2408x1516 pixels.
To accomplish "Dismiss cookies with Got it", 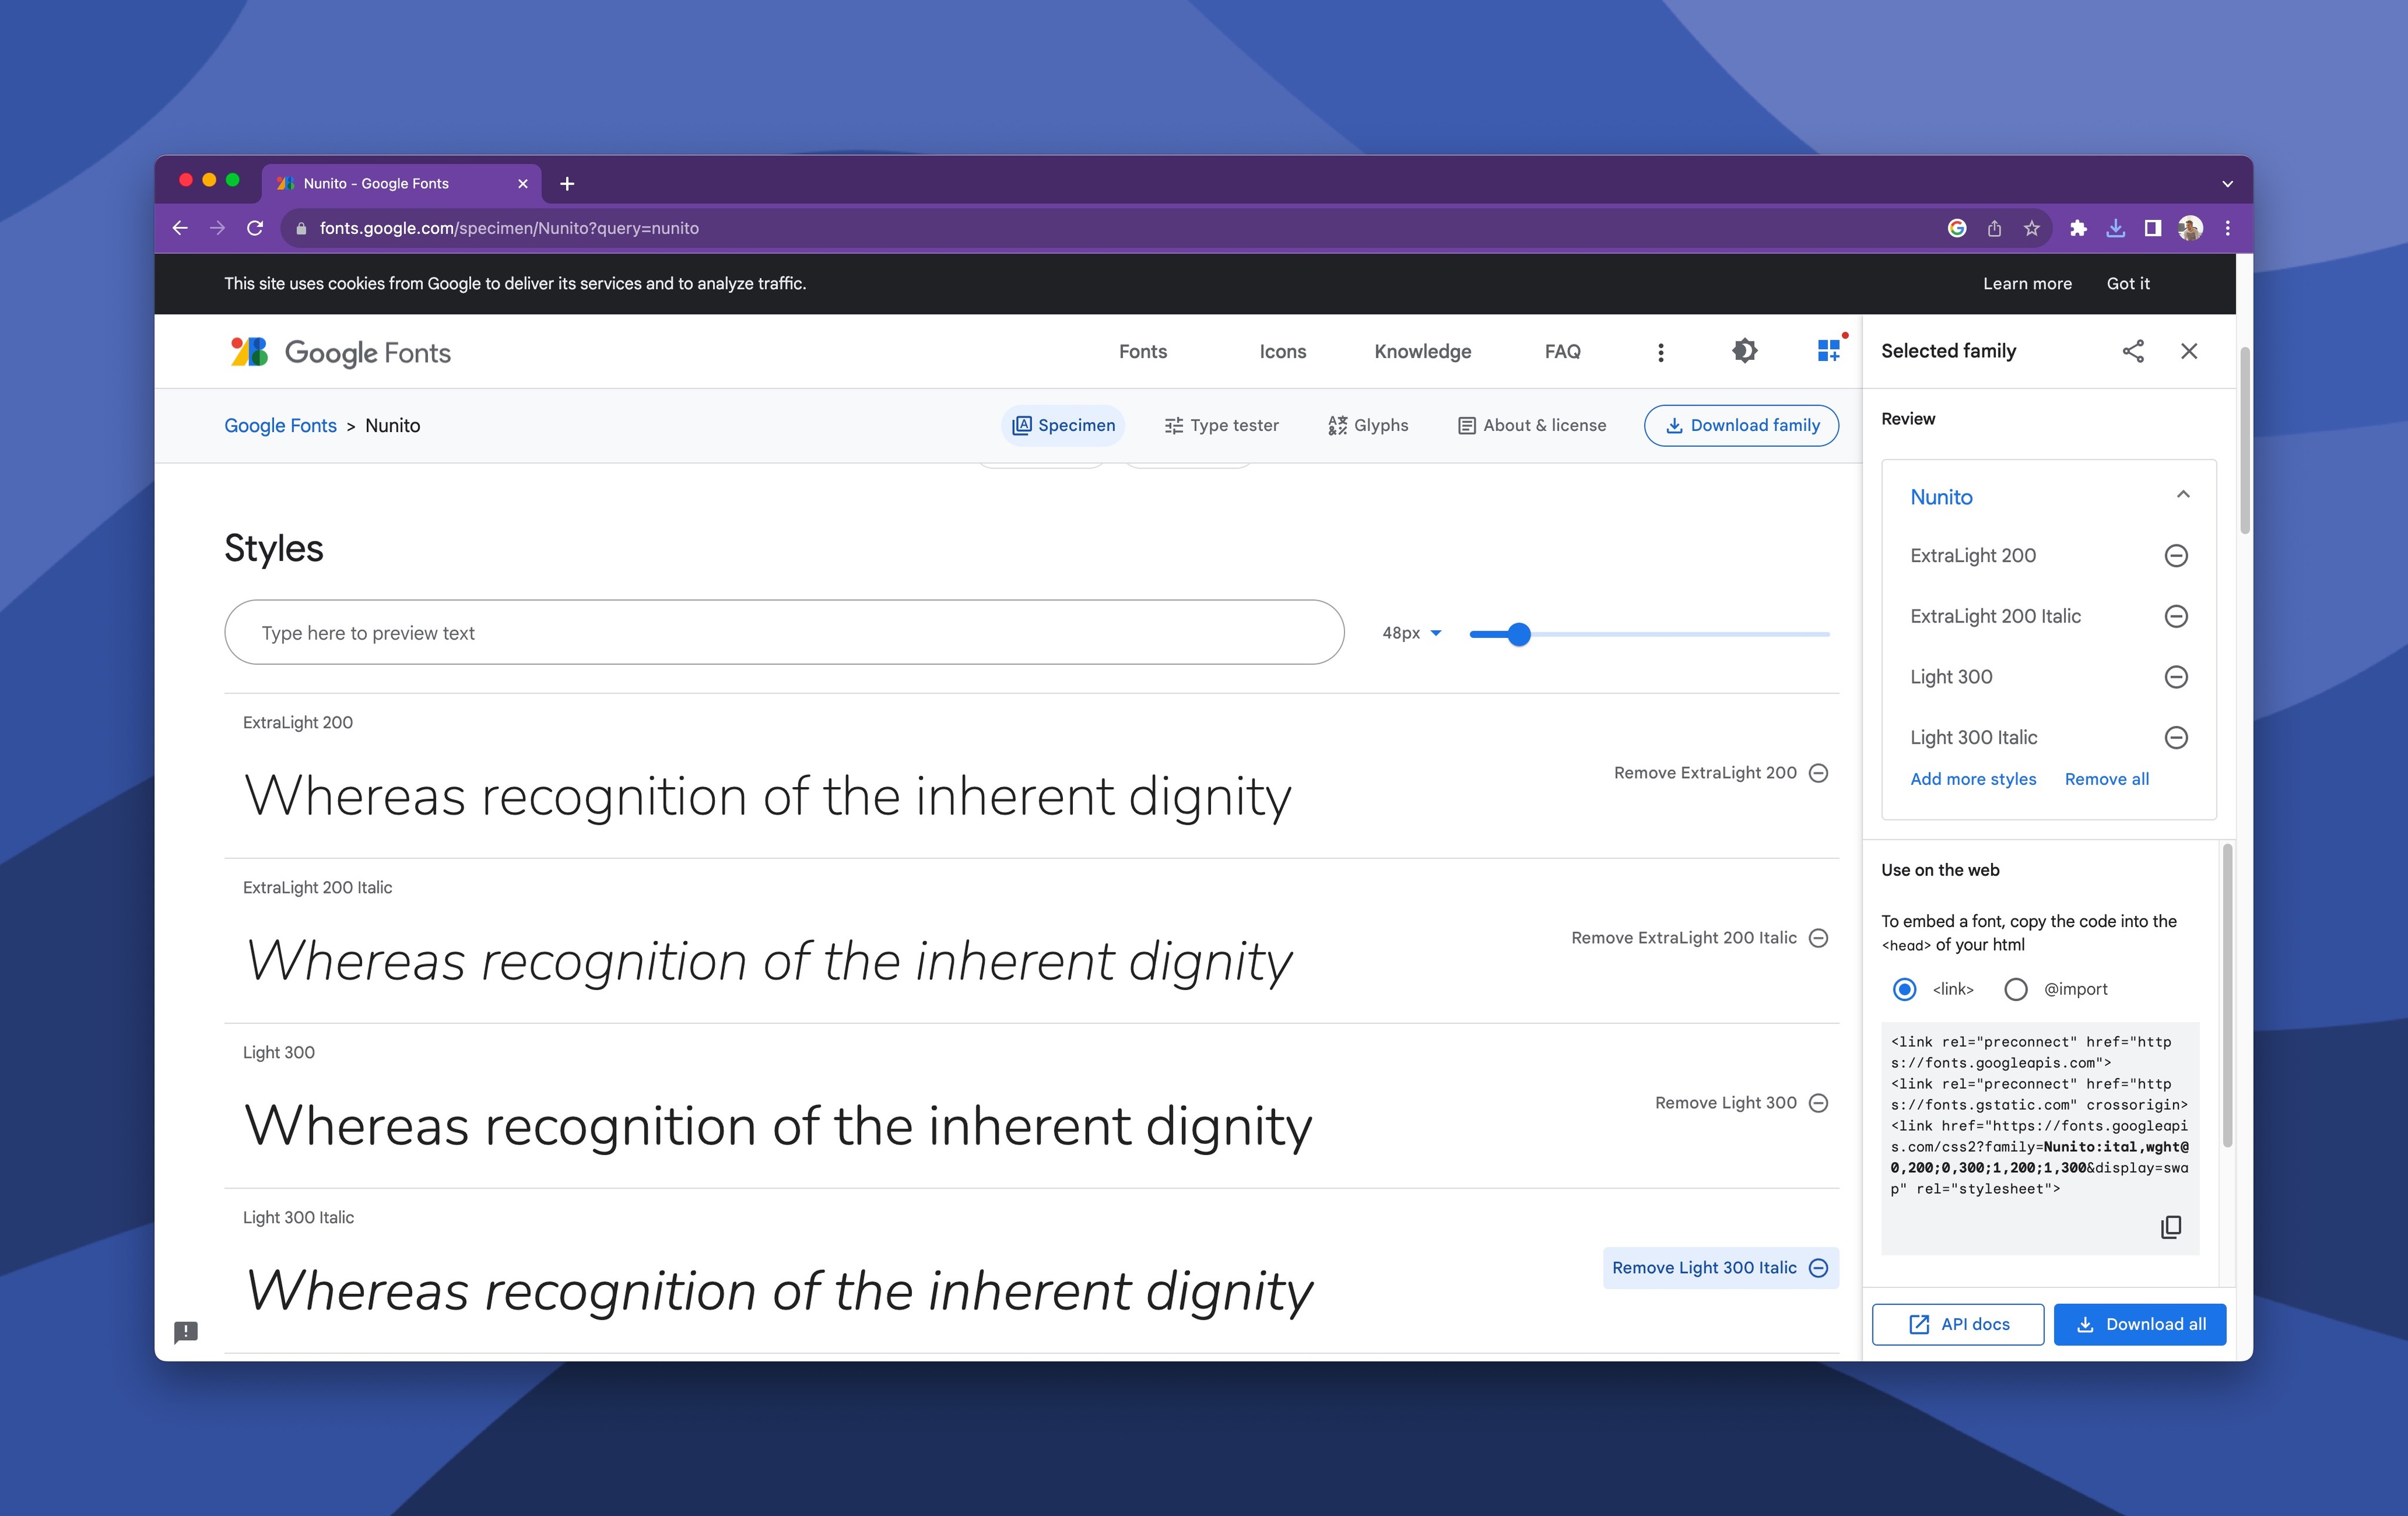I will (2128, 283).
